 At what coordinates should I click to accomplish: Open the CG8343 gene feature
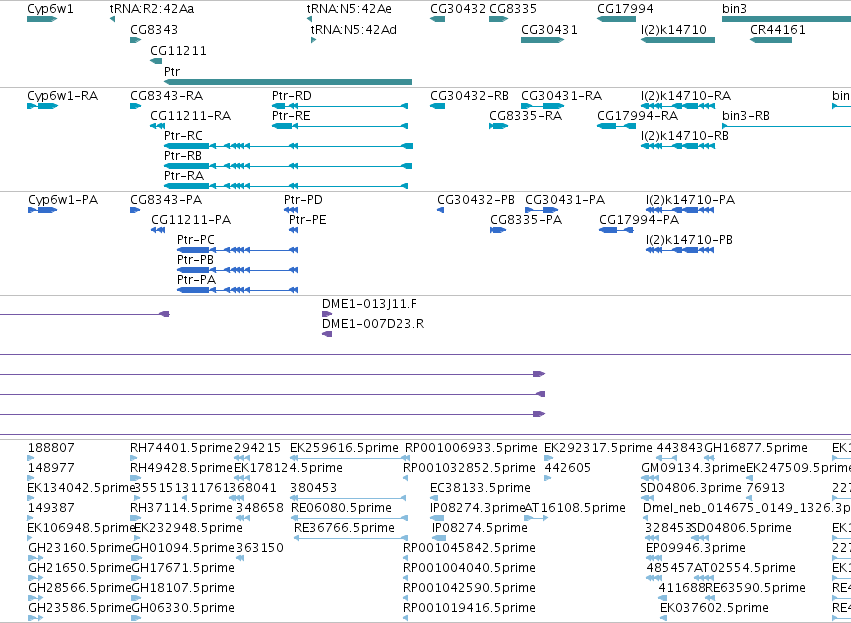point(136,40)
